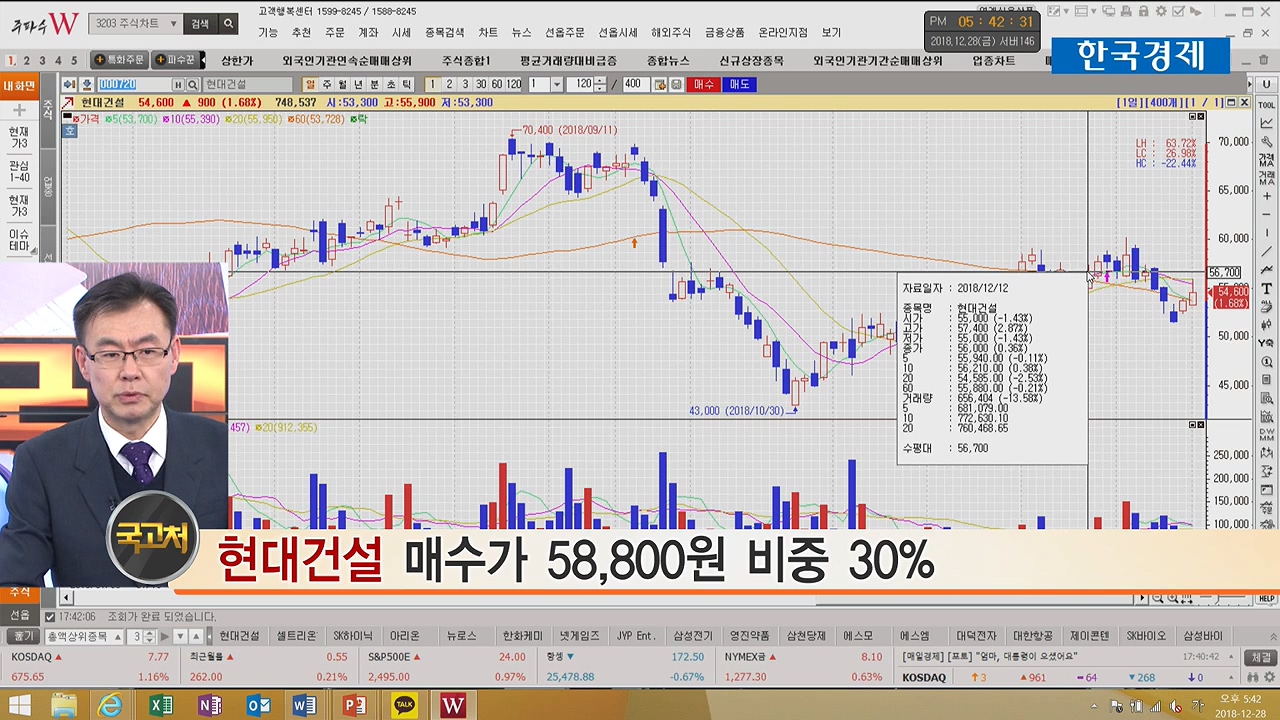Click the red 매수 buy button
Image resolution: width=1280 pixels, height=720 pixels.
click(703, 85)
